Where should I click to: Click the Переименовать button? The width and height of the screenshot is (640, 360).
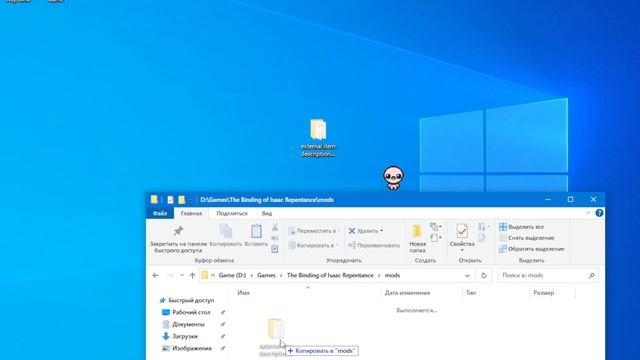point(373,245)
